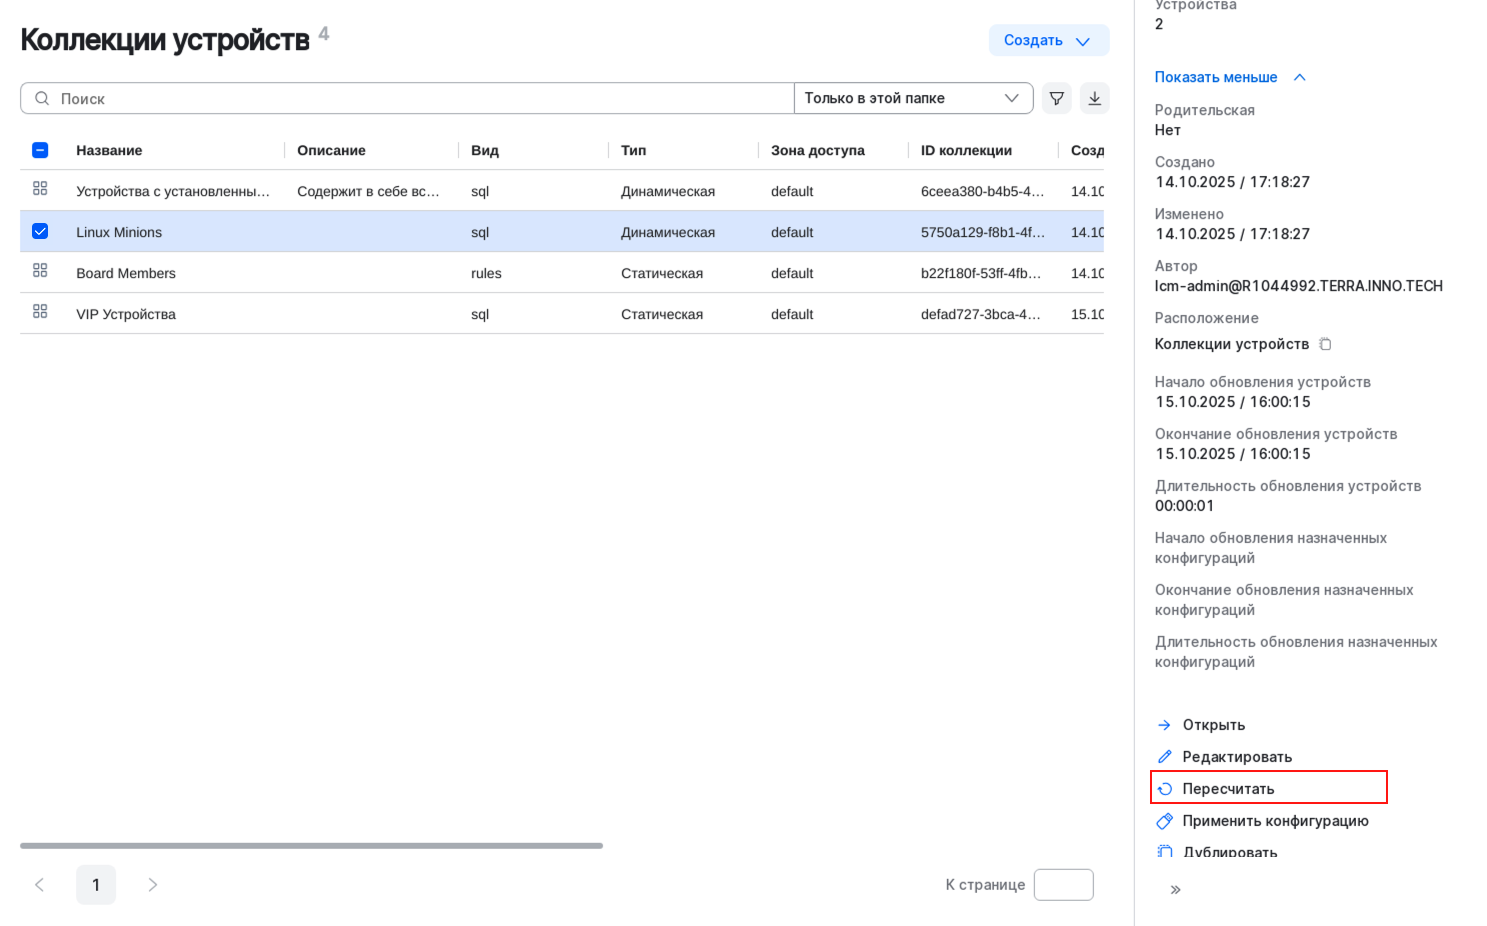Click the Пересчитать refresh action
Viewport: 1487px width, 926px height.
coord(1228,788)
